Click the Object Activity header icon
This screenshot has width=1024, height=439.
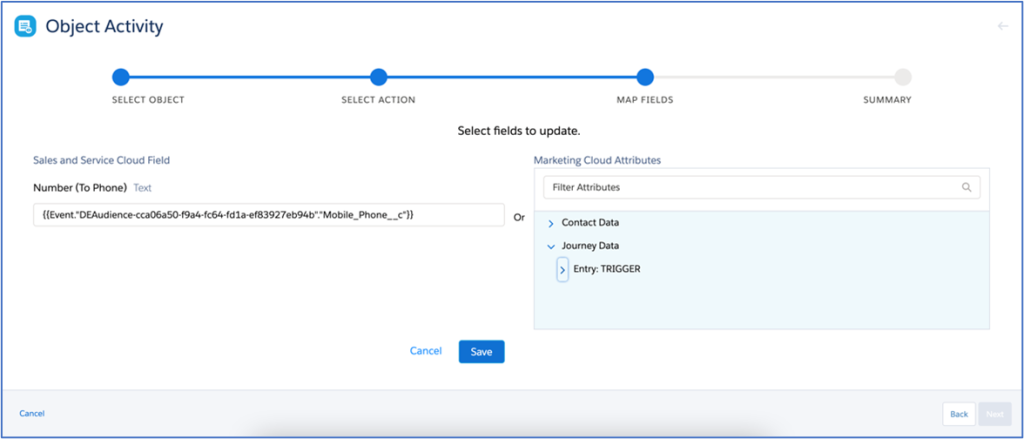coord(25,27)
